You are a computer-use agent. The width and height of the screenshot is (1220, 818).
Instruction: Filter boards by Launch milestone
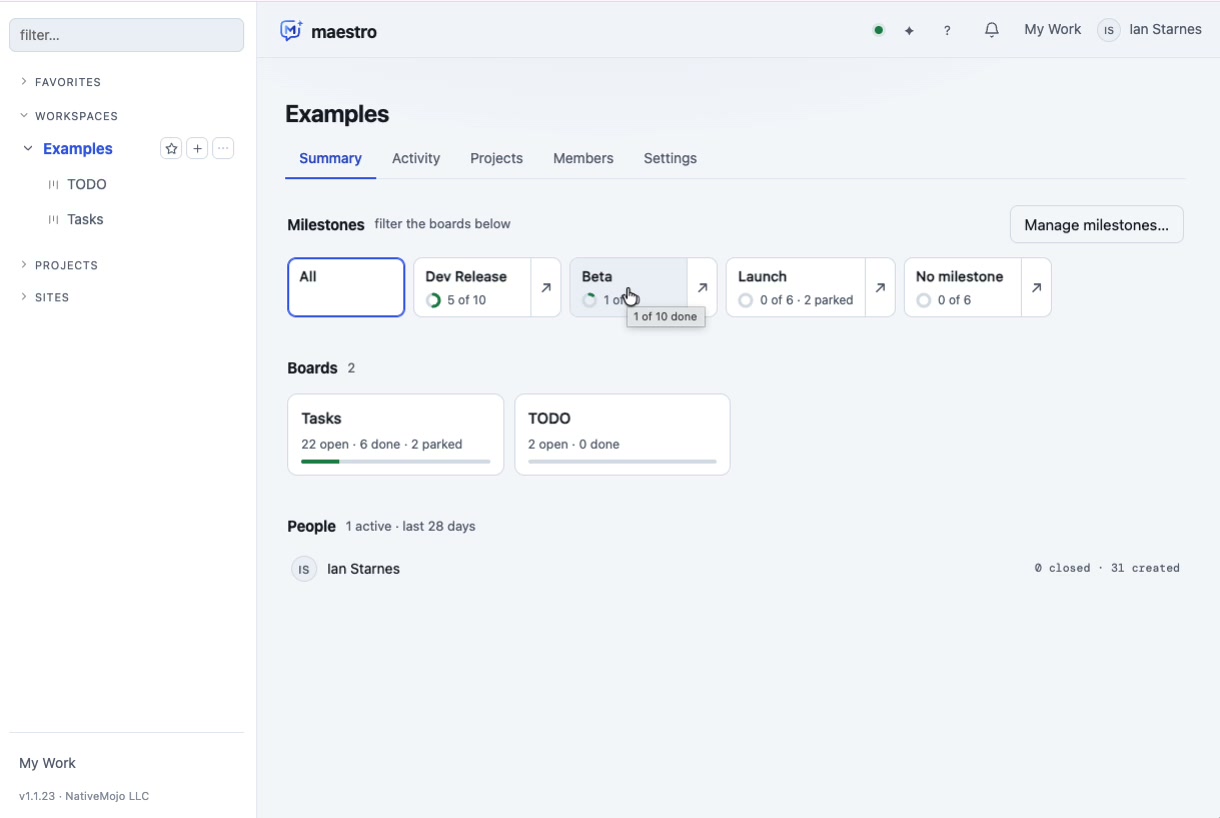pyautogui.click(x=795, y=288)
